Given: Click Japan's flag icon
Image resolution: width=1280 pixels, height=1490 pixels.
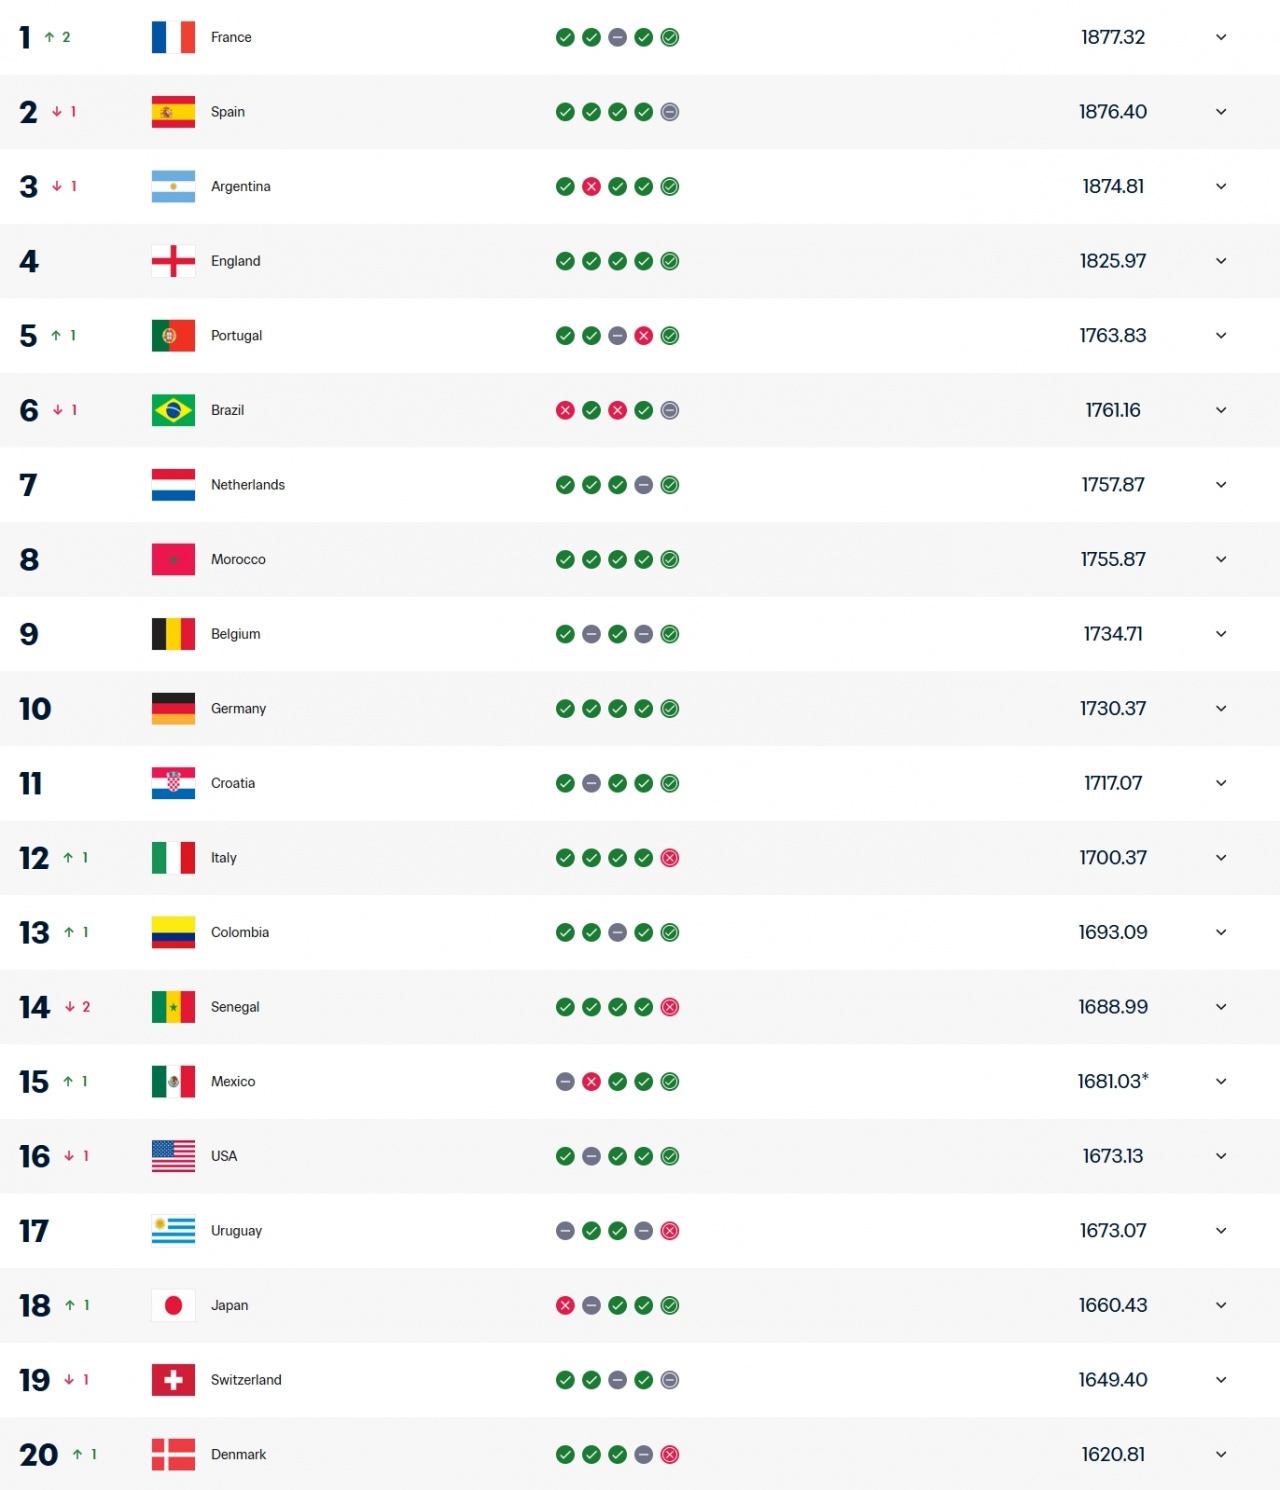Looking at the screenshot, I should (x=173, y=1305).
